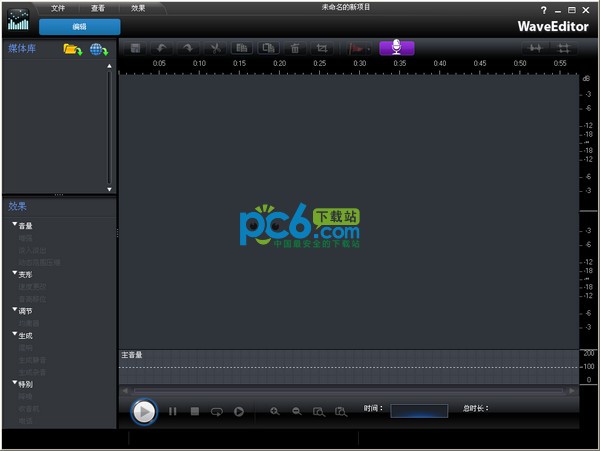Collapse the 音量 effects group

click(x=15, y=224)
